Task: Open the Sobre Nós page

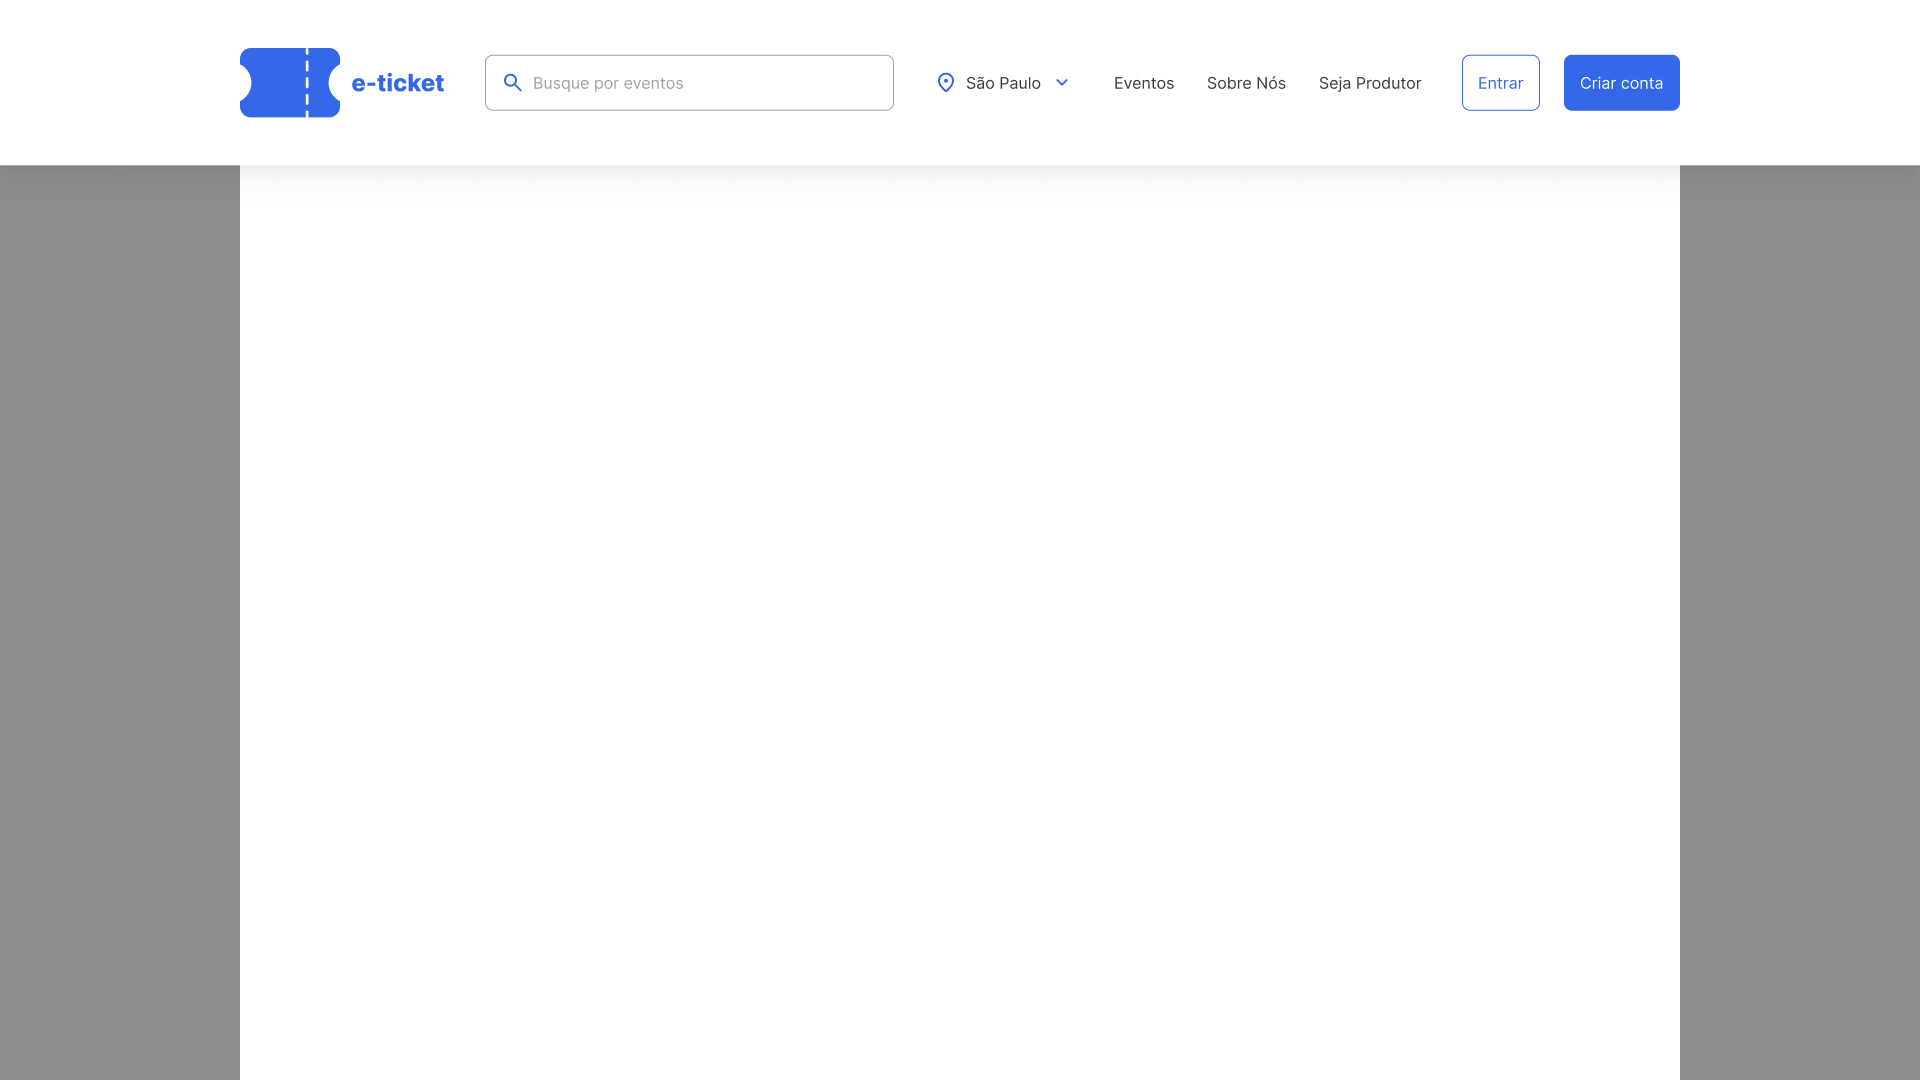Action: click(1246, 83)
